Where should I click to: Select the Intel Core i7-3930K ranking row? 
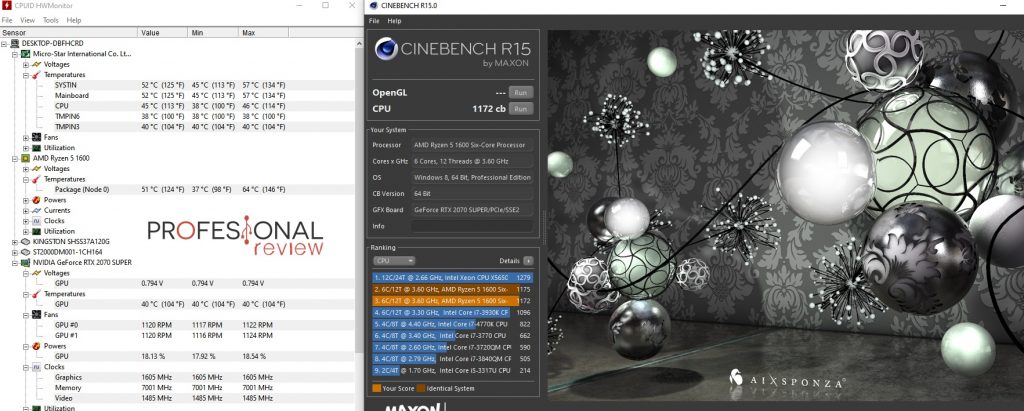[x=453, y=312]
